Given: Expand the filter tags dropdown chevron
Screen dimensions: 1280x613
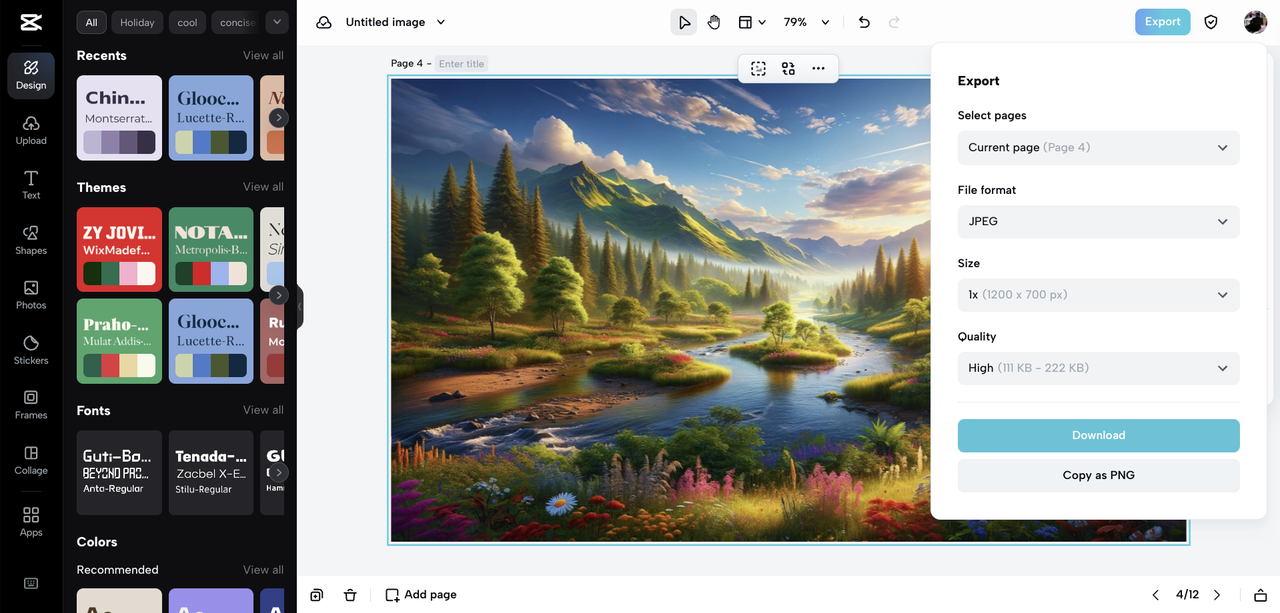Looking at the screenshot, I should (x=277, y=22).
